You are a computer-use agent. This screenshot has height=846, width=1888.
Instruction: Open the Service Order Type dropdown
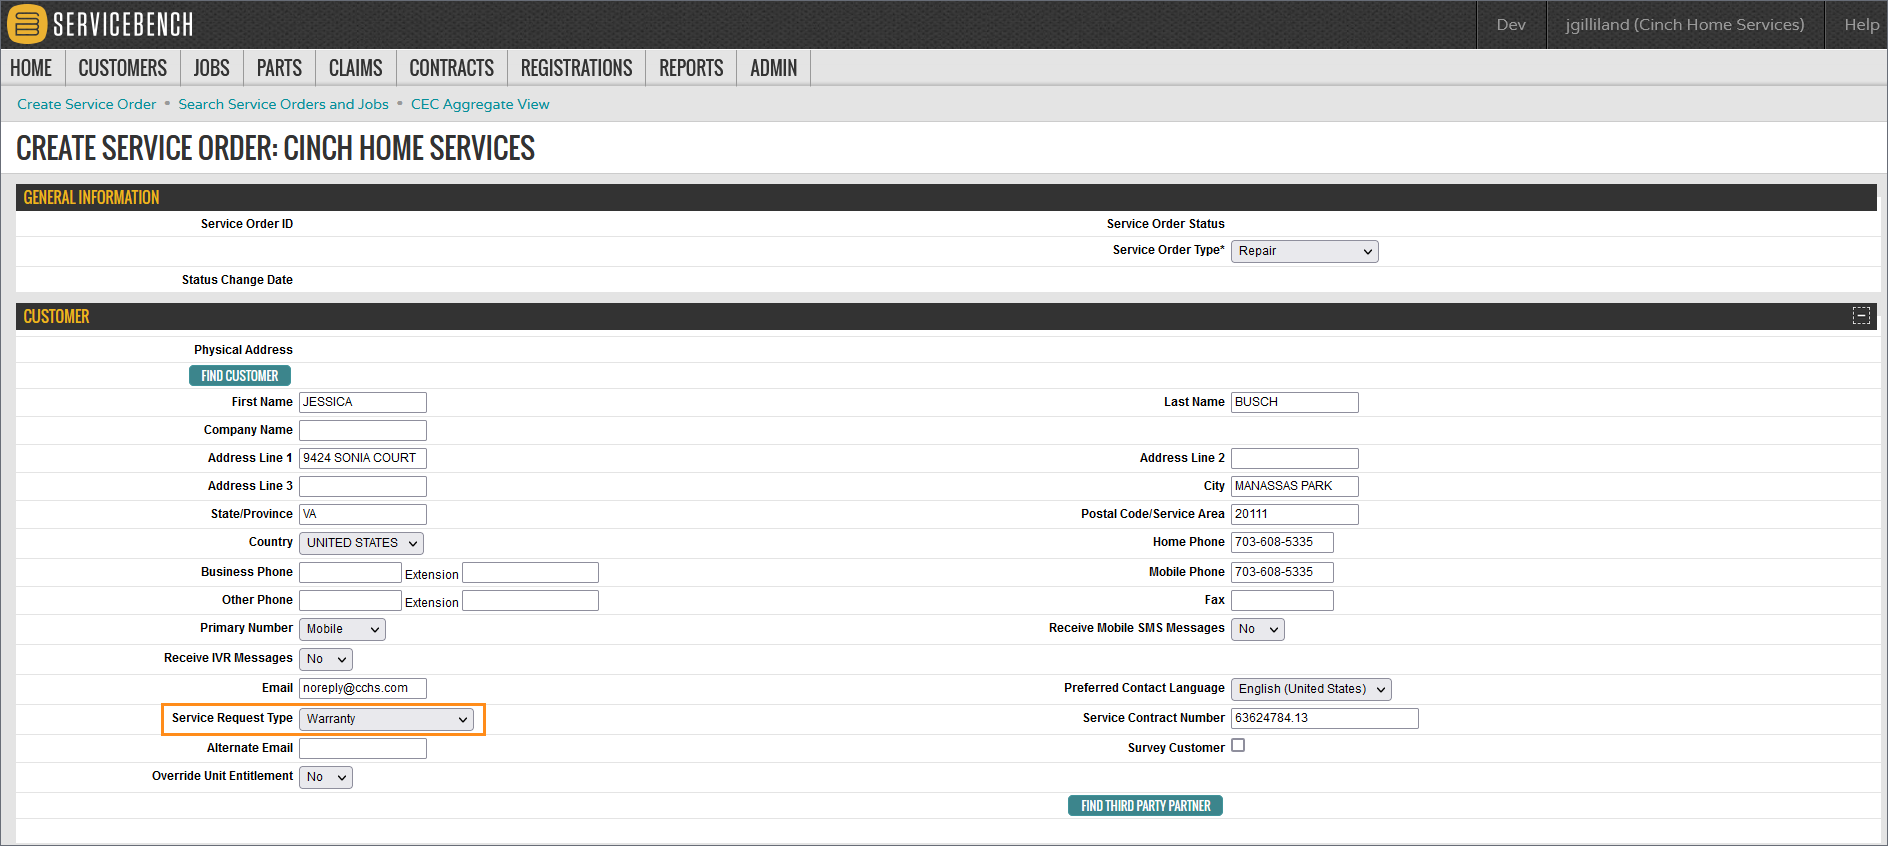point(1305,251)
